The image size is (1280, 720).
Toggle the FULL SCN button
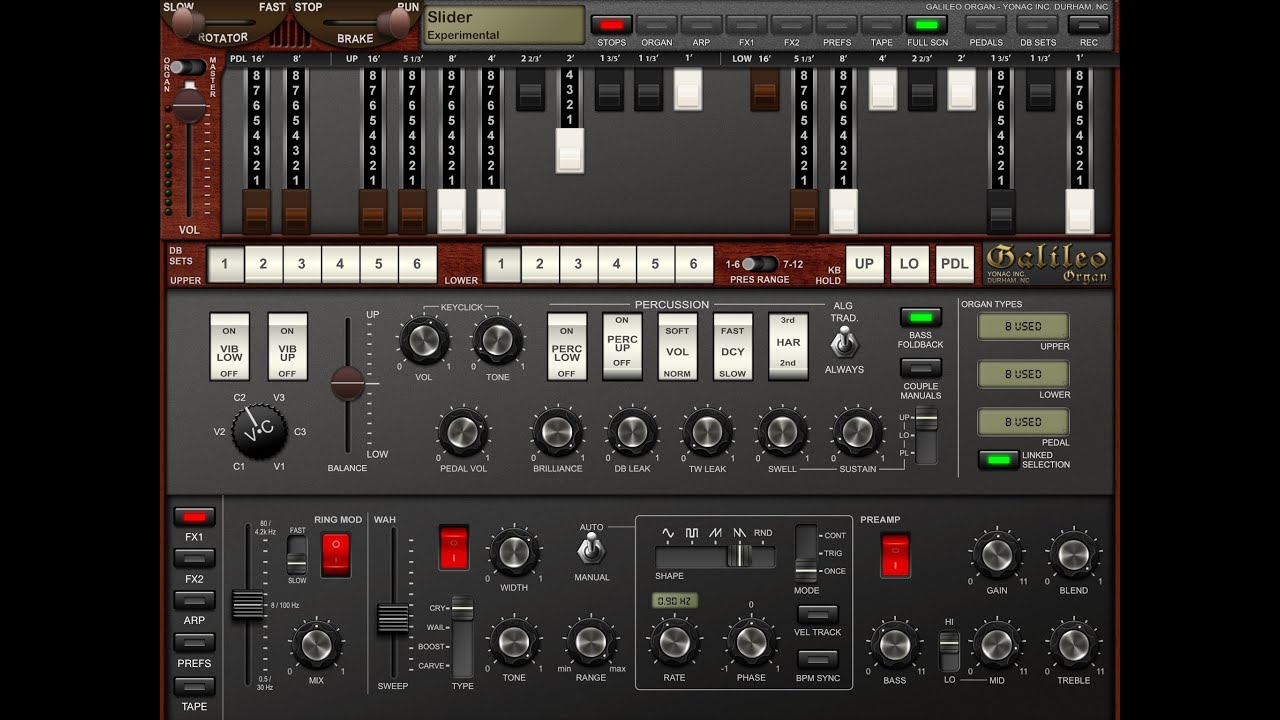click(x=927, y=25)
